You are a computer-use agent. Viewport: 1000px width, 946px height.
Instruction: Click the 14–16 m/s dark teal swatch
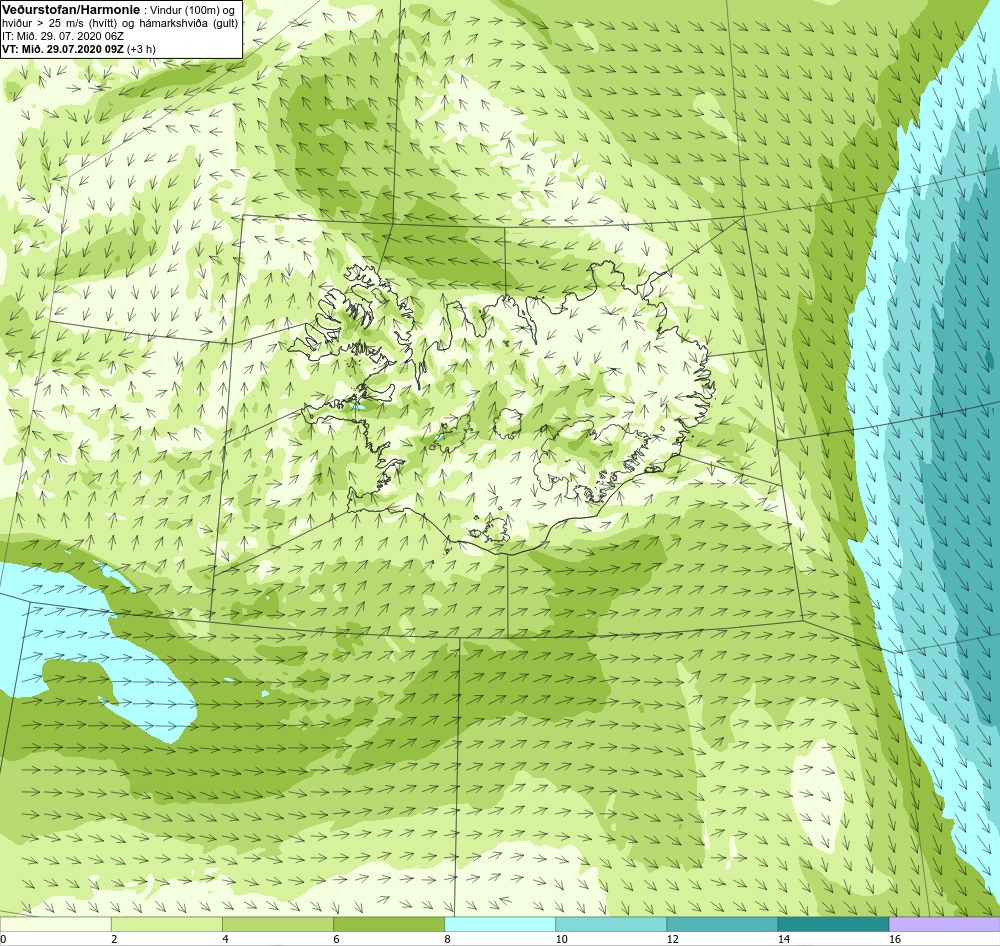tap(833, 924)
